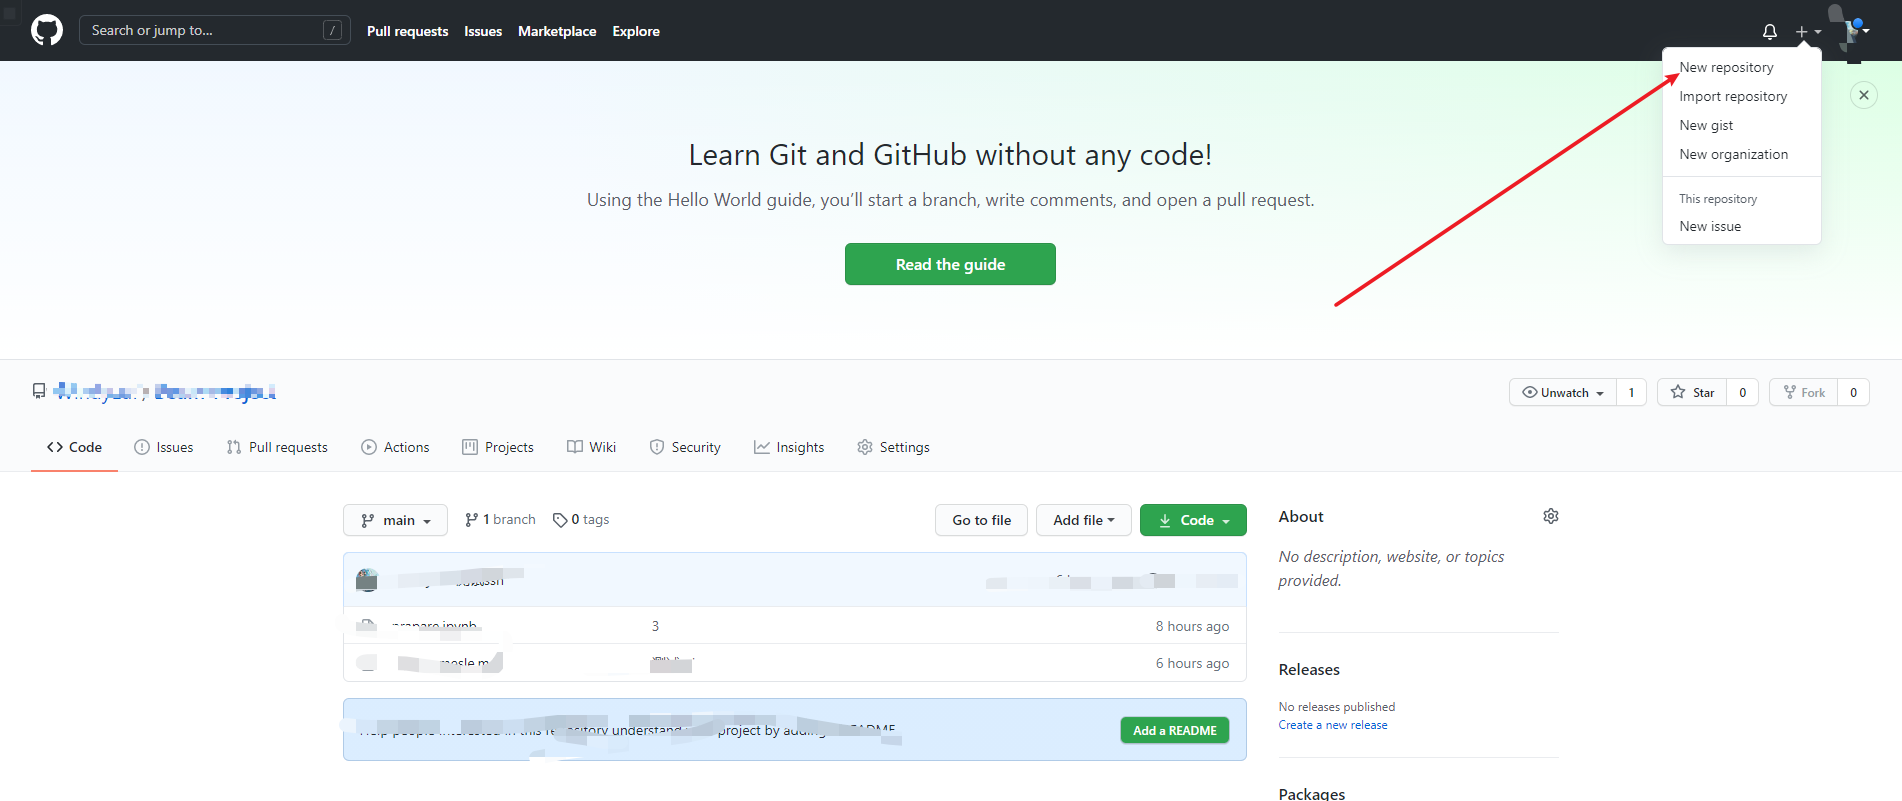Click the Fork button
Image resolution: width=1902 pixels, height=801 pixels.
(x=1804, y=392)
